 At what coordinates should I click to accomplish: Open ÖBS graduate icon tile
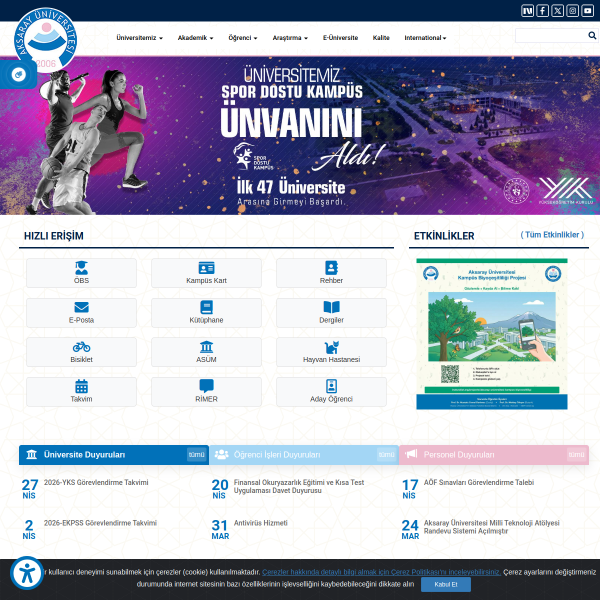coord(82,273)
